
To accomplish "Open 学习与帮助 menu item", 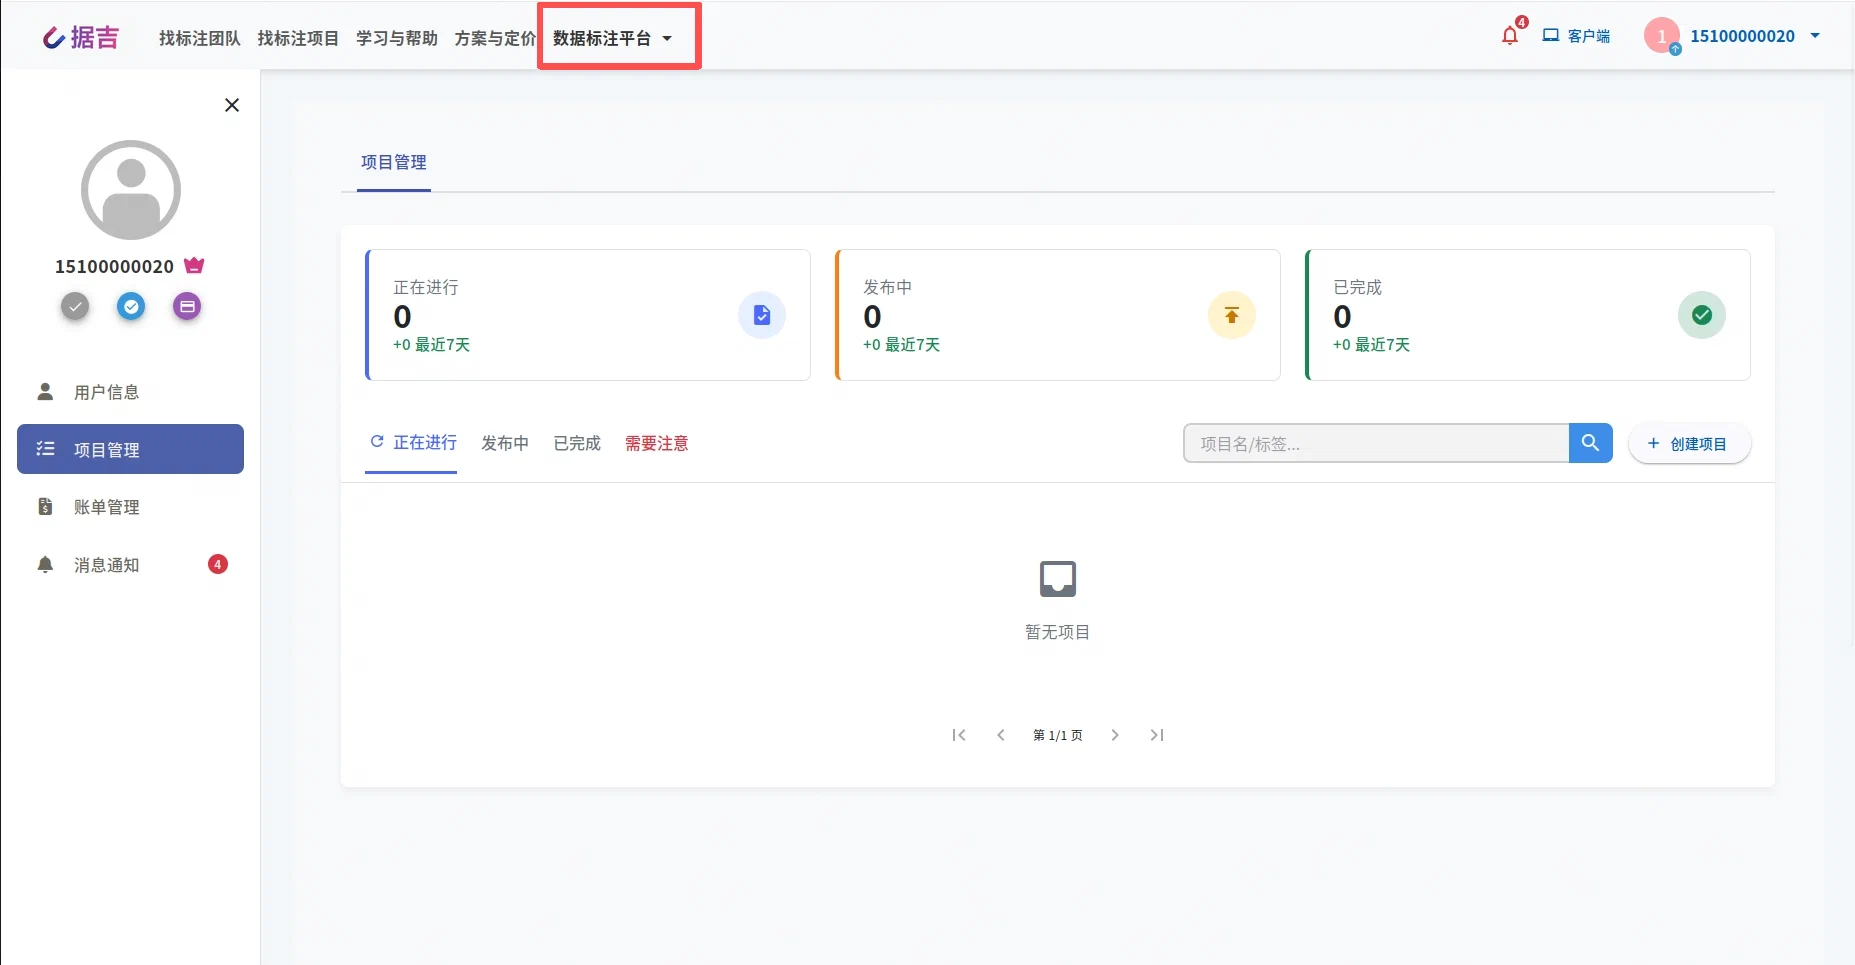I will 397,38.
